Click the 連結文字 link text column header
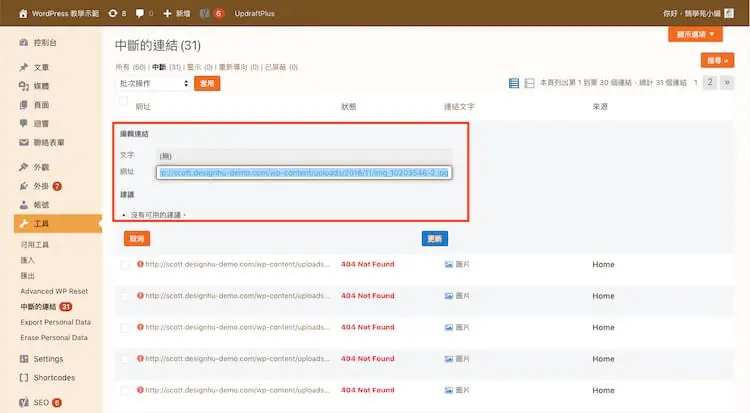The image size is (750, 413). pyautogui.click(x=459, y=107)
